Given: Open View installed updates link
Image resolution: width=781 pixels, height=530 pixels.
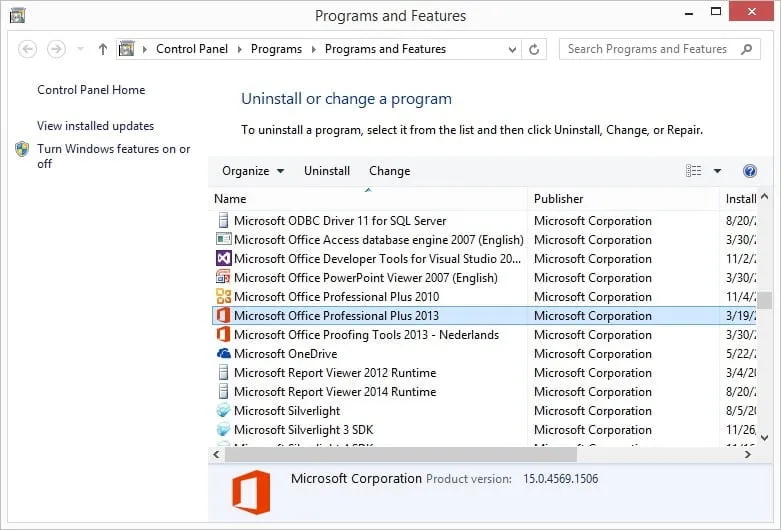Looking at the screenshot, I should coord(95,126).
